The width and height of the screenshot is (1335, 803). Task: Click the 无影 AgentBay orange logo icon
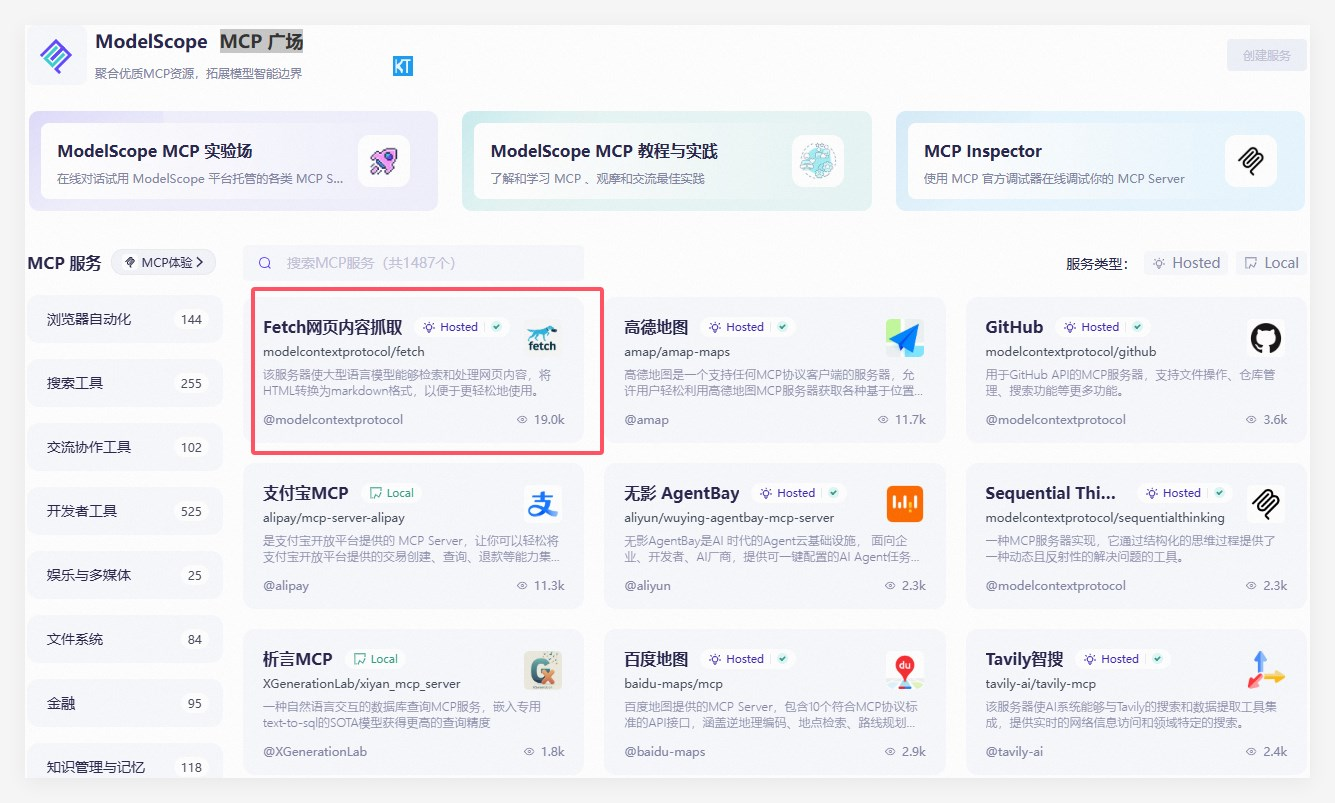click(904, 504)
